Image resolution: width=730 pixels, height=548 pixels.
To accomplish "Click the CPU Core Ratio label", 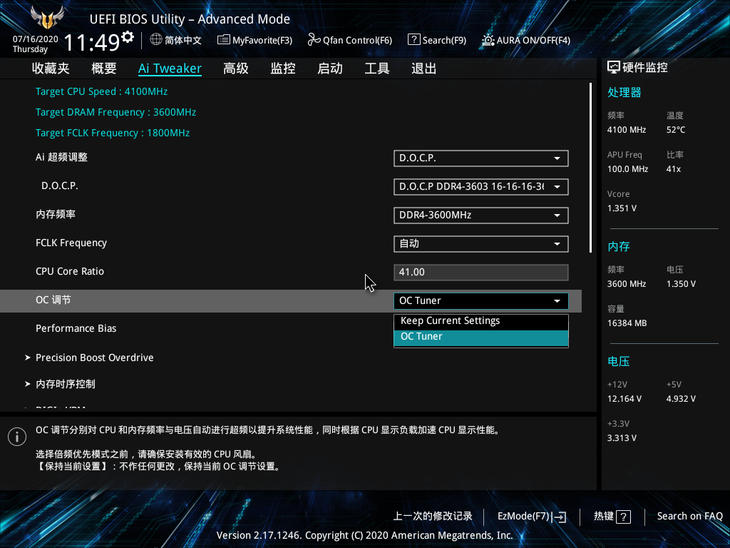I will 70,271.
